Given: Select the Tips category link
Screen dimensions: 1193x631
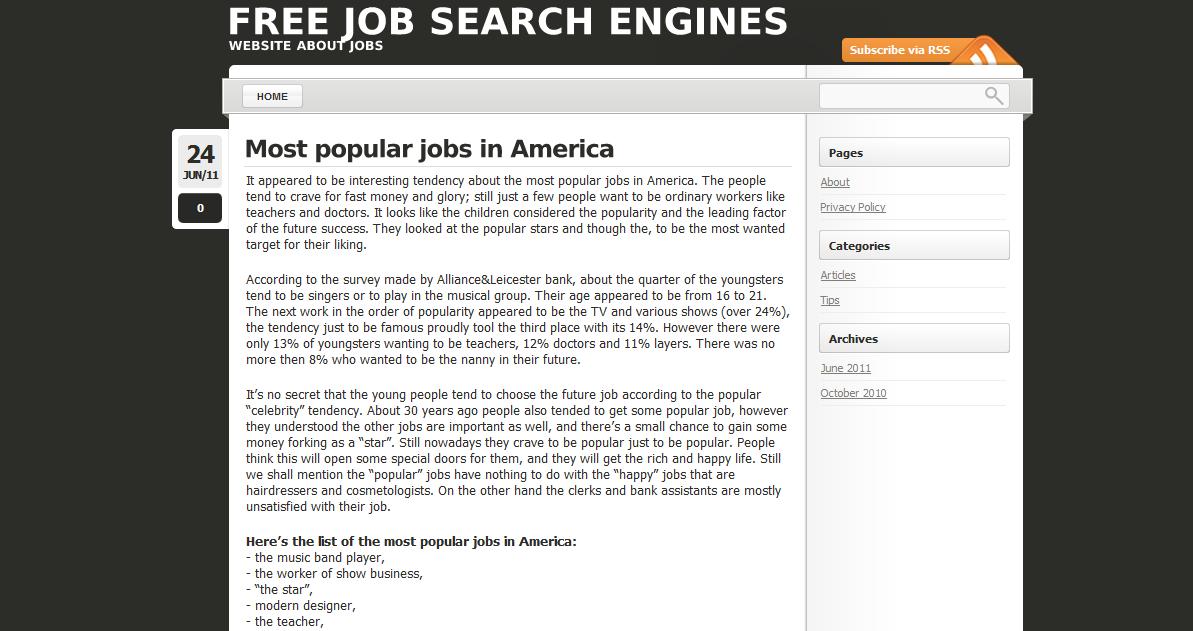Looking at the screenshot, I should tap(830, 300).
